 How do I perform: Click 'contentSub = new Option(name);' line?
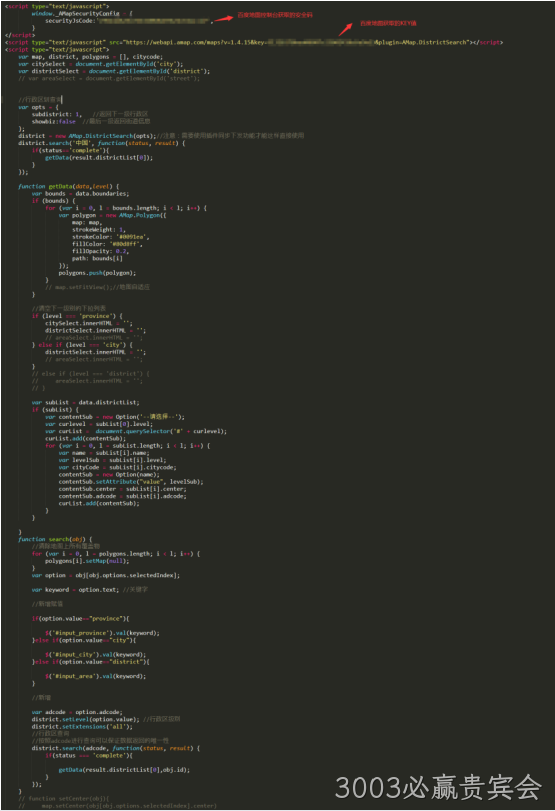pyautogui.click(x=109, y=475)
